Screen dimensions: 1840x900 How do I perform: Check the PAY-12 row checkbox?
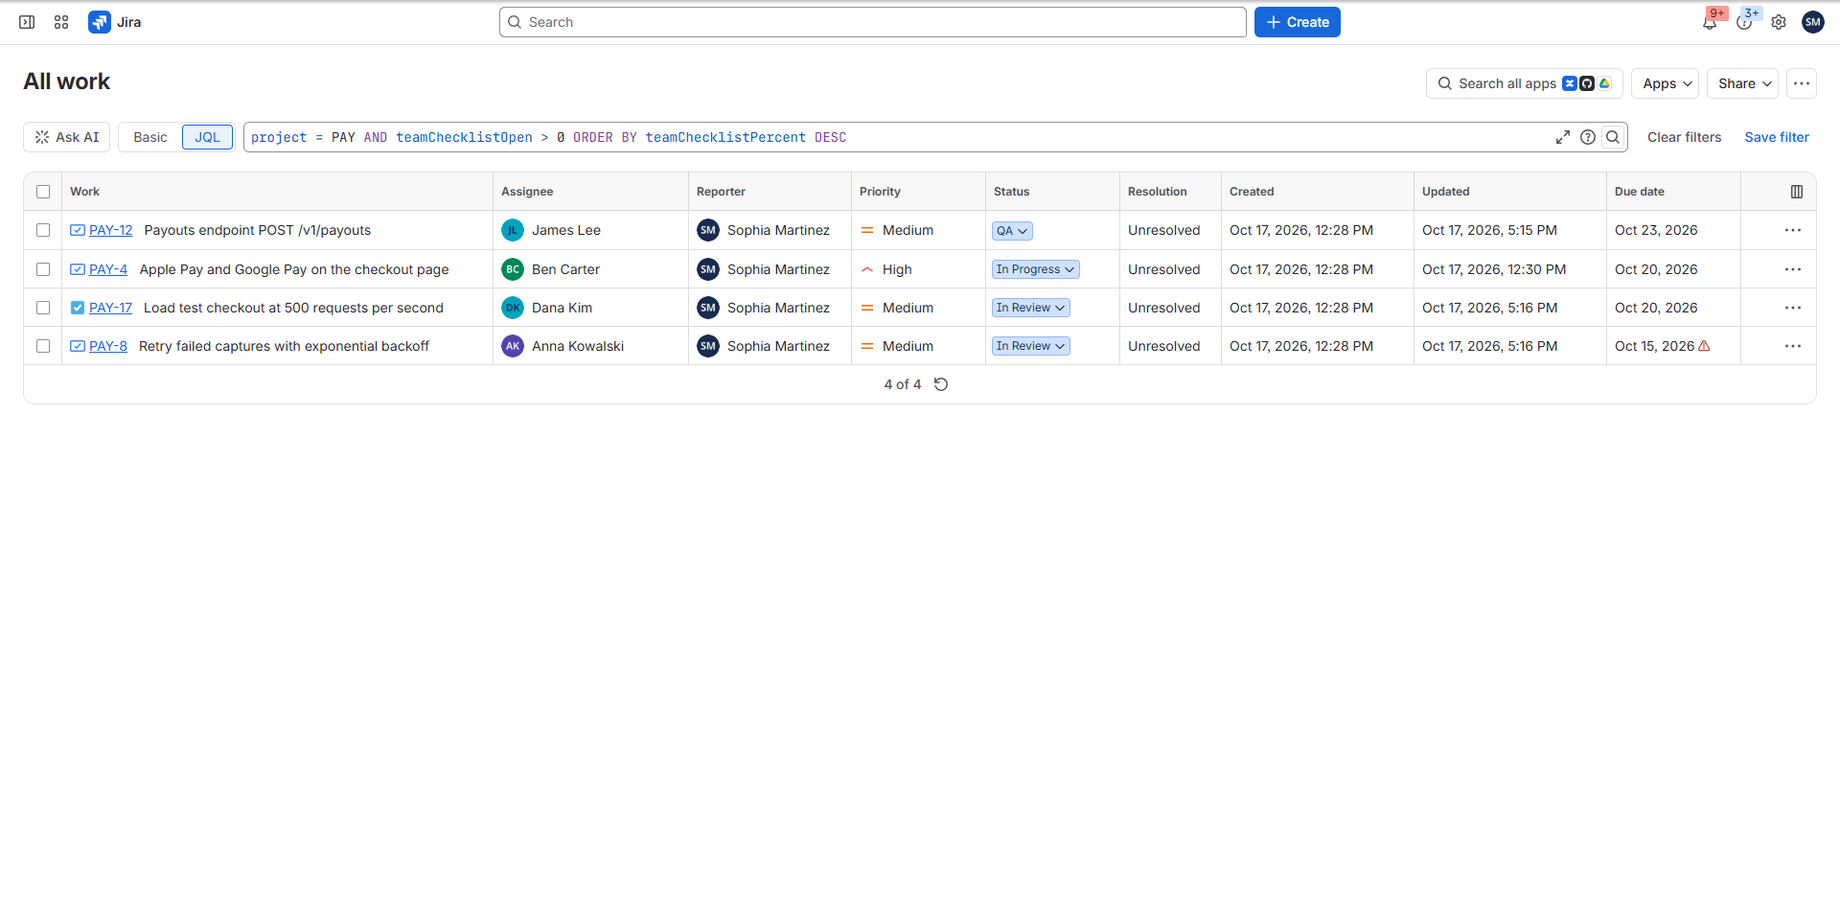coord(43,230)
